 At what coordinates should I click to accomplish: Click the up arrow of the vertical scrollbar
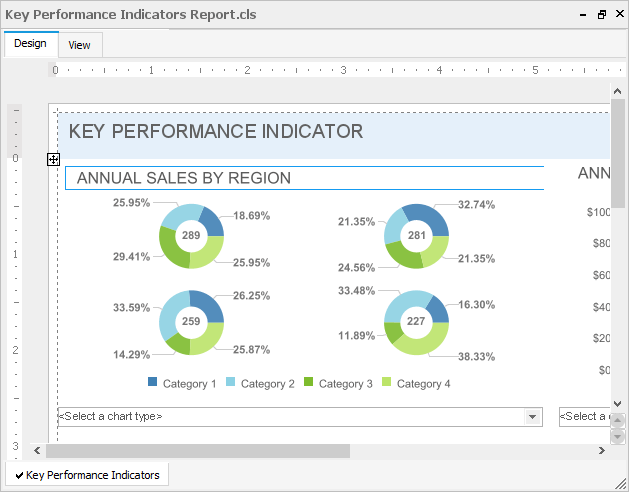coord(617,93)
